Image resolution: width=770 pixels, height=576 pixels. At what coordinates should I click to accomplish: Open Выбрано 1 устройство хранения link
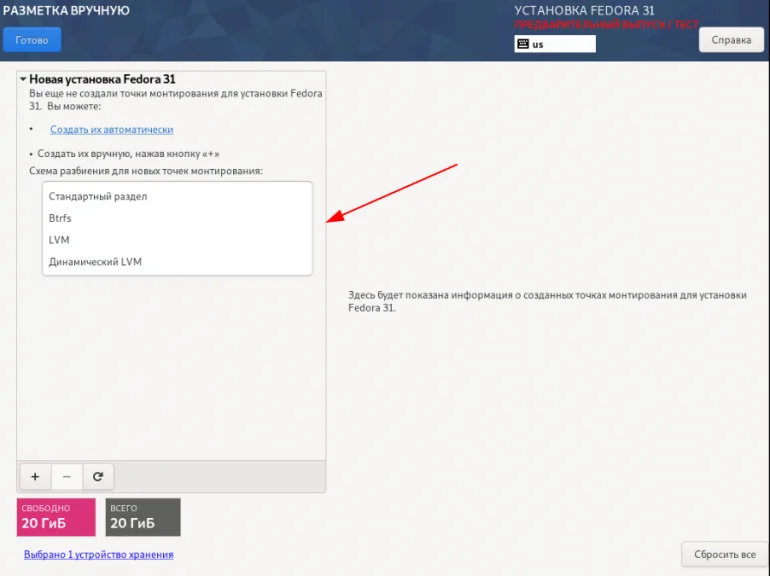click(99, 554)
